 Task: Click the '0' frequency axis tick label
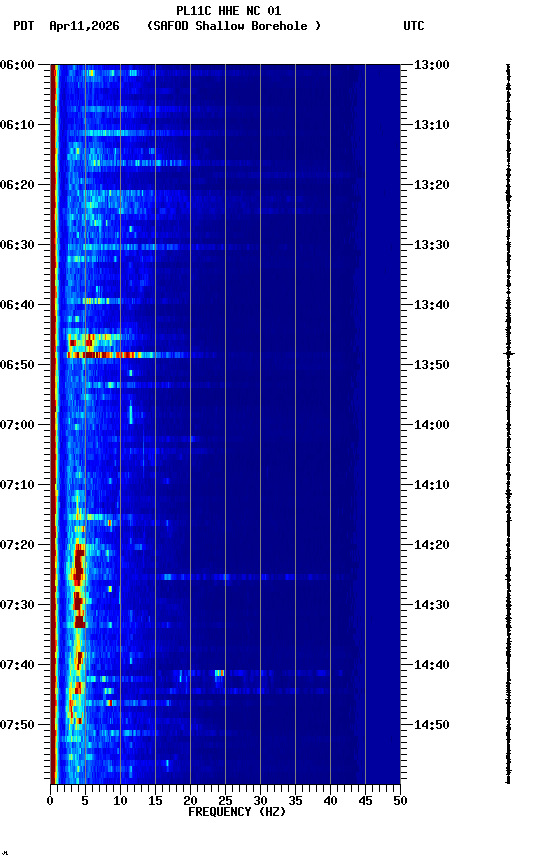pos(50,801)
